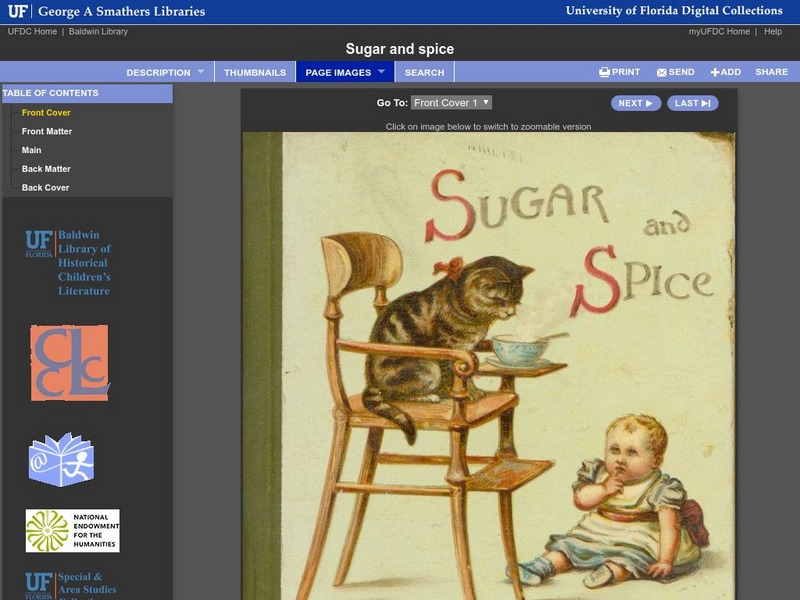Image resolution: width=800 pixels, height=600 pixels.
Task: Switch to the Thumbnails tab
Action: click(x=255, y=72)
